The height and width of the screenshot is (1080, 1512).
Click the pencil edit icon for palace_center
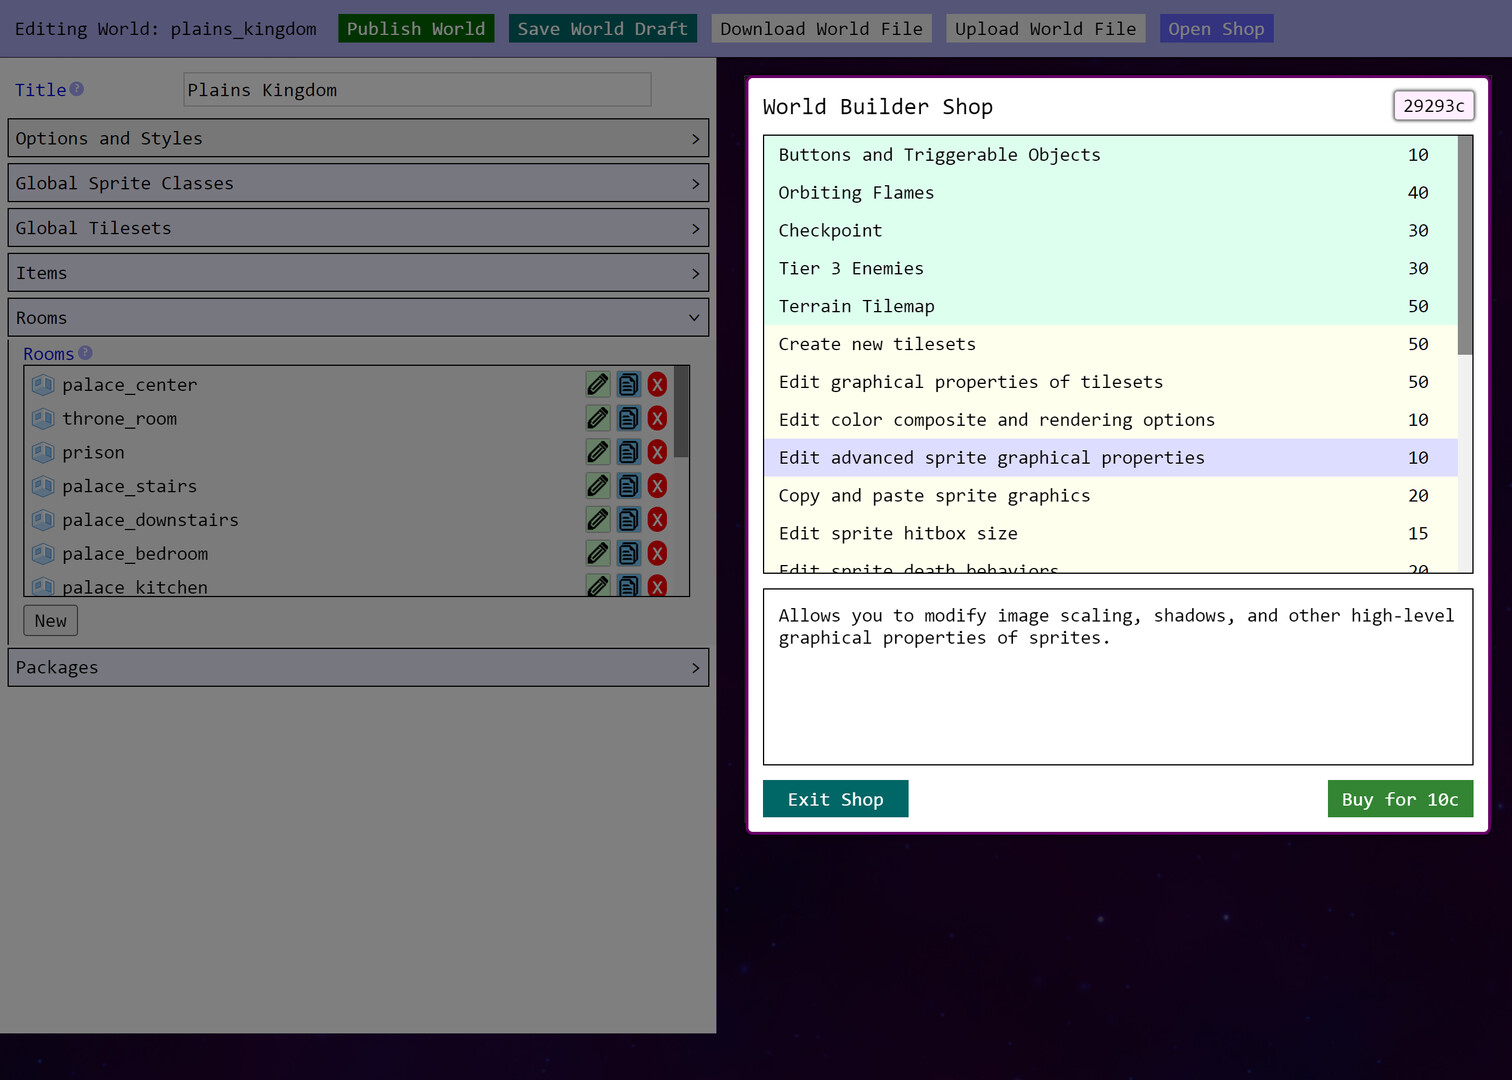[x=597, y=384]
